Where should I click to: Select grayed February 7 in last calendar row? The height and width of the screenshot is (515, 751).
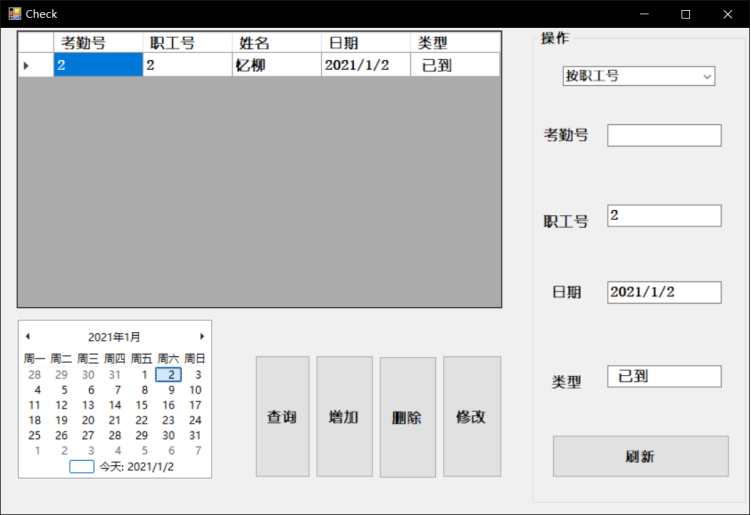click(x=198, y=451)
